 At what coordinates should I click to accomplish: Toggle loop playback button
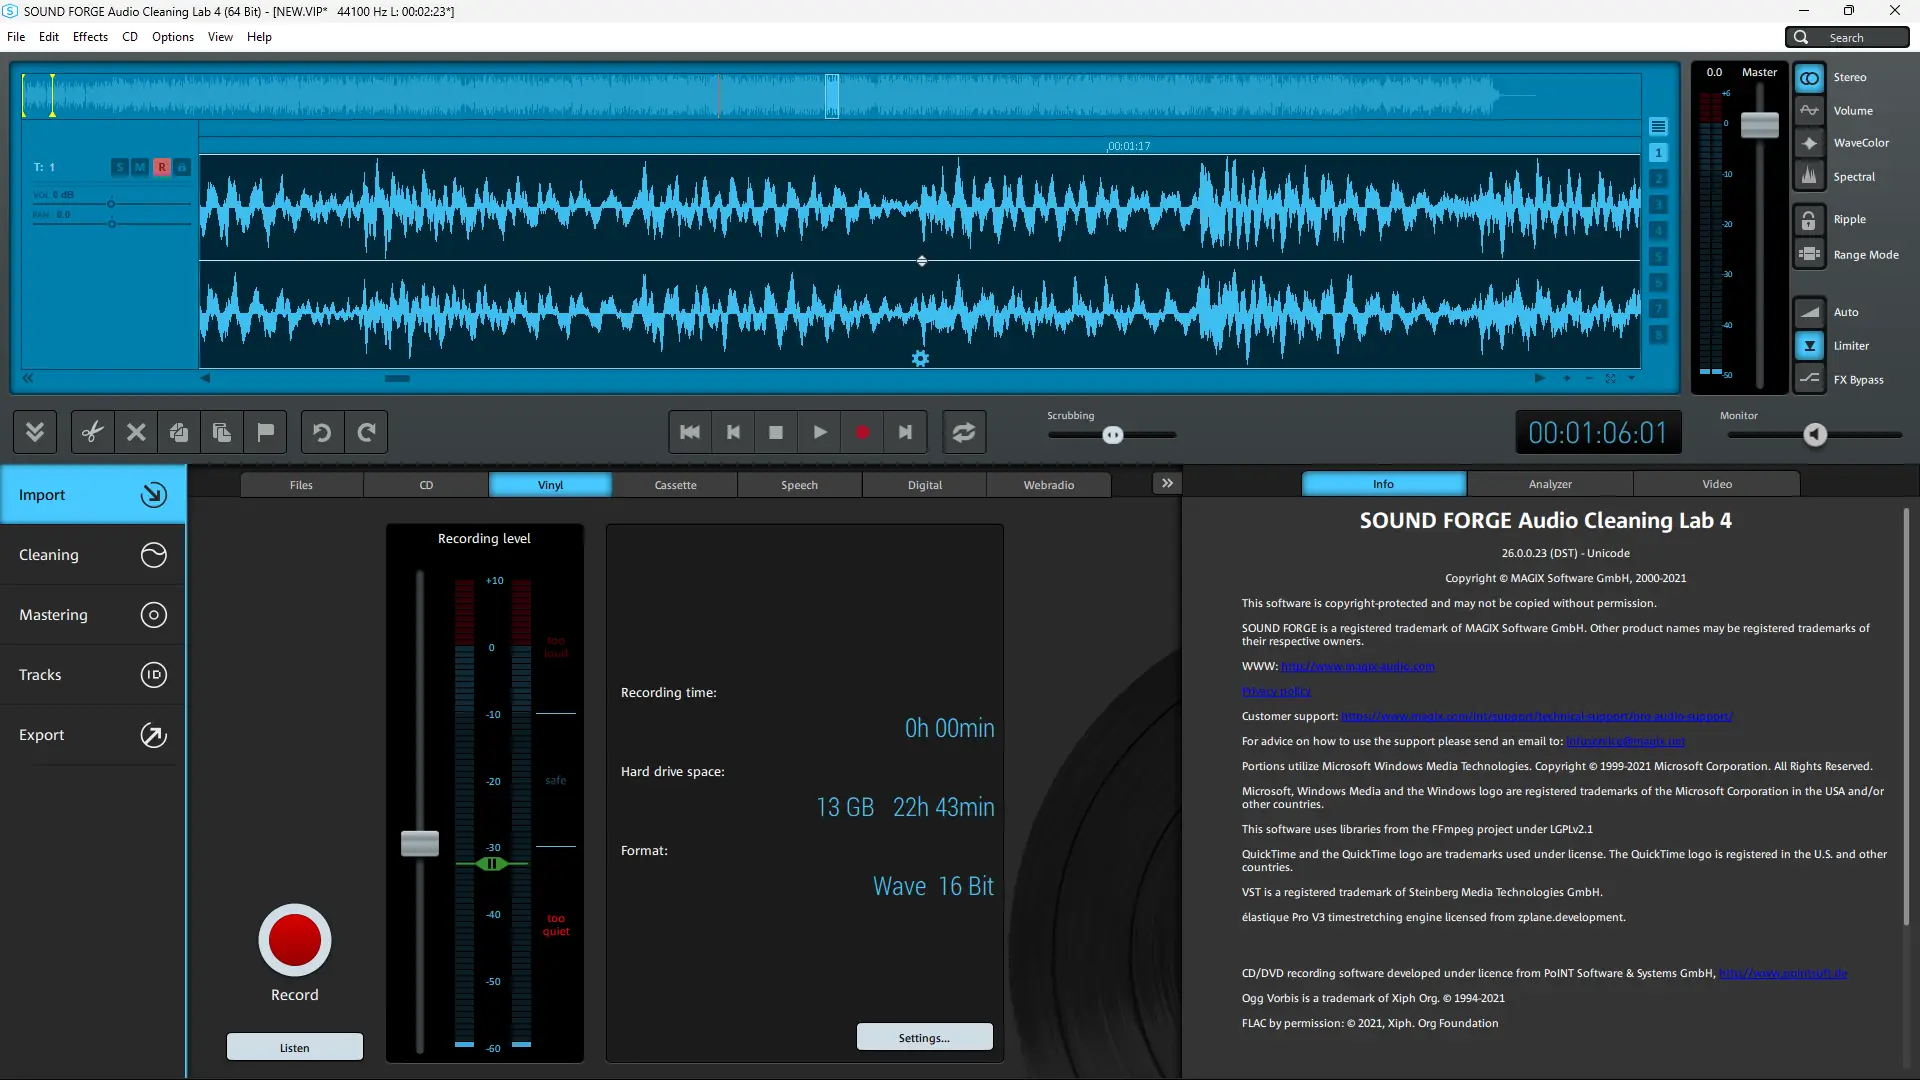coord(963,432)
